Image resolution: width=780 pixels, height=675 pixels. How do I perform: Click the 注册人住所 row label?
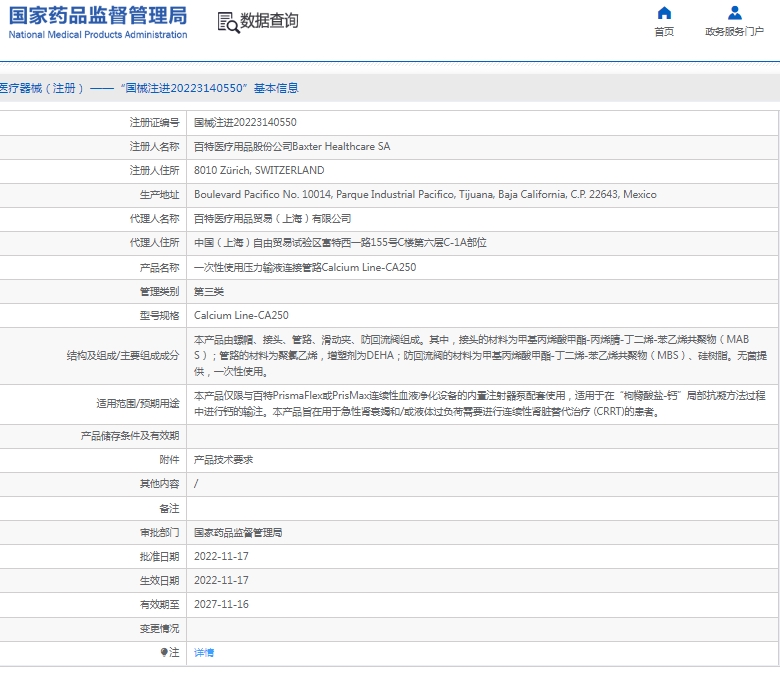point(154,171)
